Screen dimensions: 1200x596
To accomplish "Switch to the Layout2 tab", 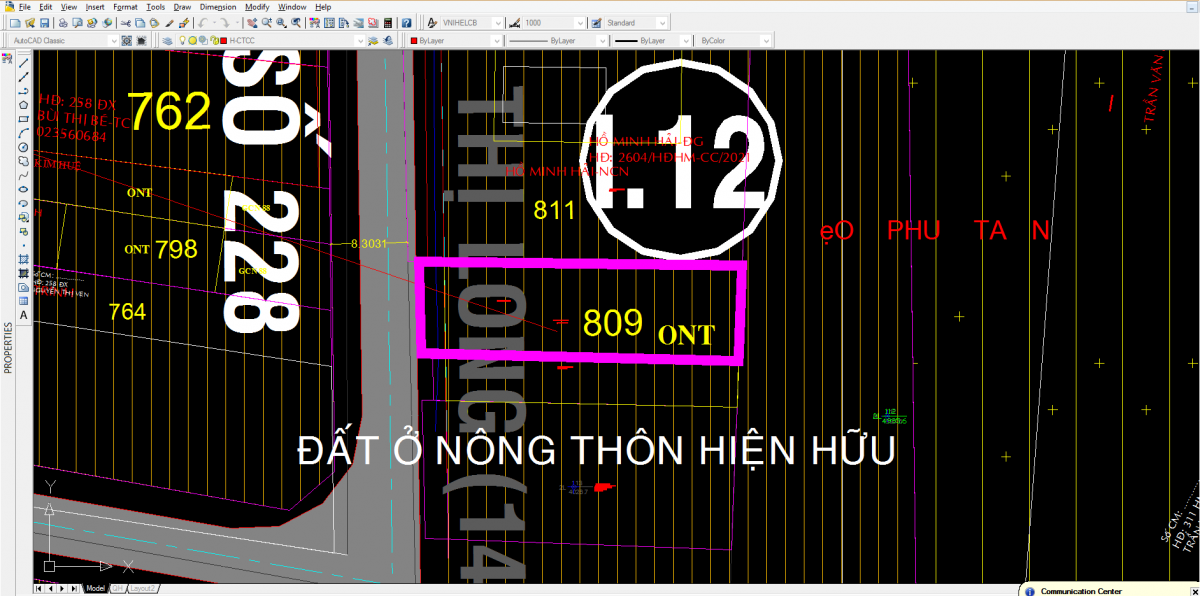I will pos(143,589).
